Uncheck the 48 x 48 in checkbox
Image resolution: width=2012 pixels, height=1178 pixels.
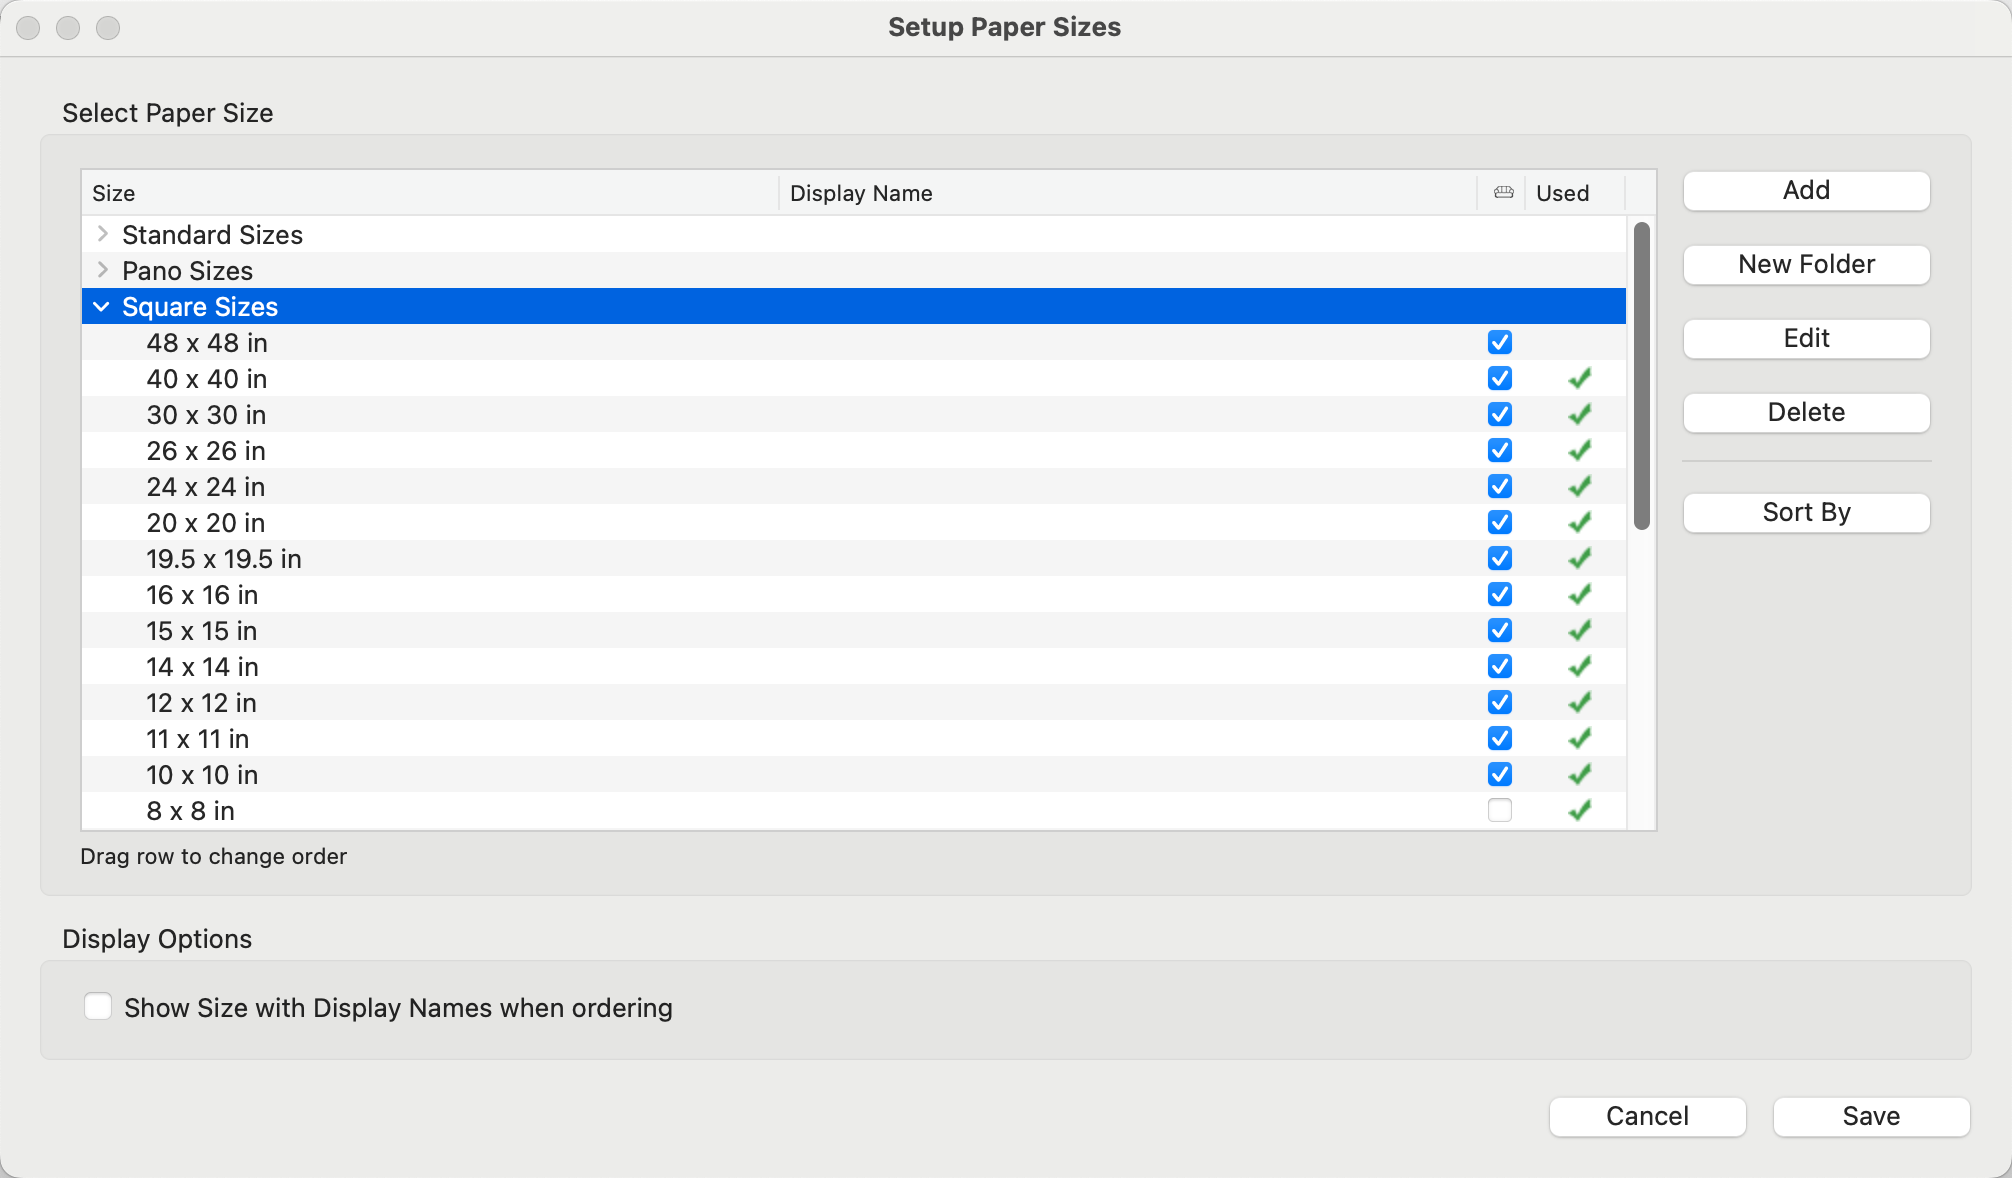click(x=1499, y=343)
